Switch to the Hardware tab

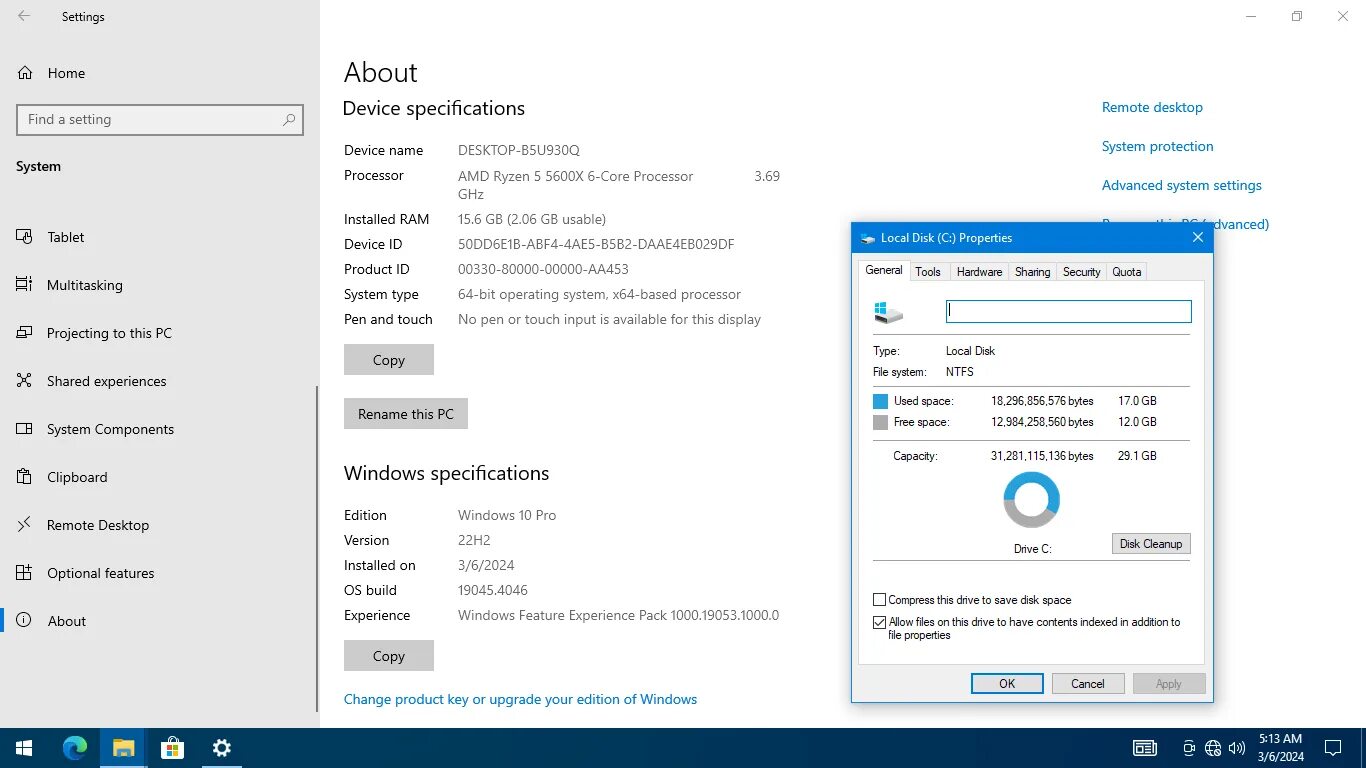pos(979,272)
